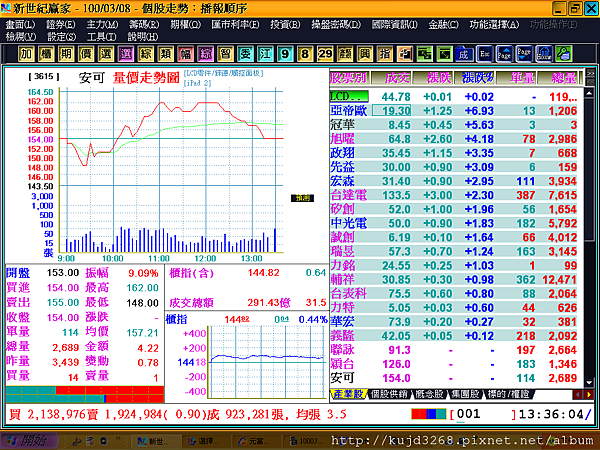Click the 類 toolbar icon

pos(165,54)
